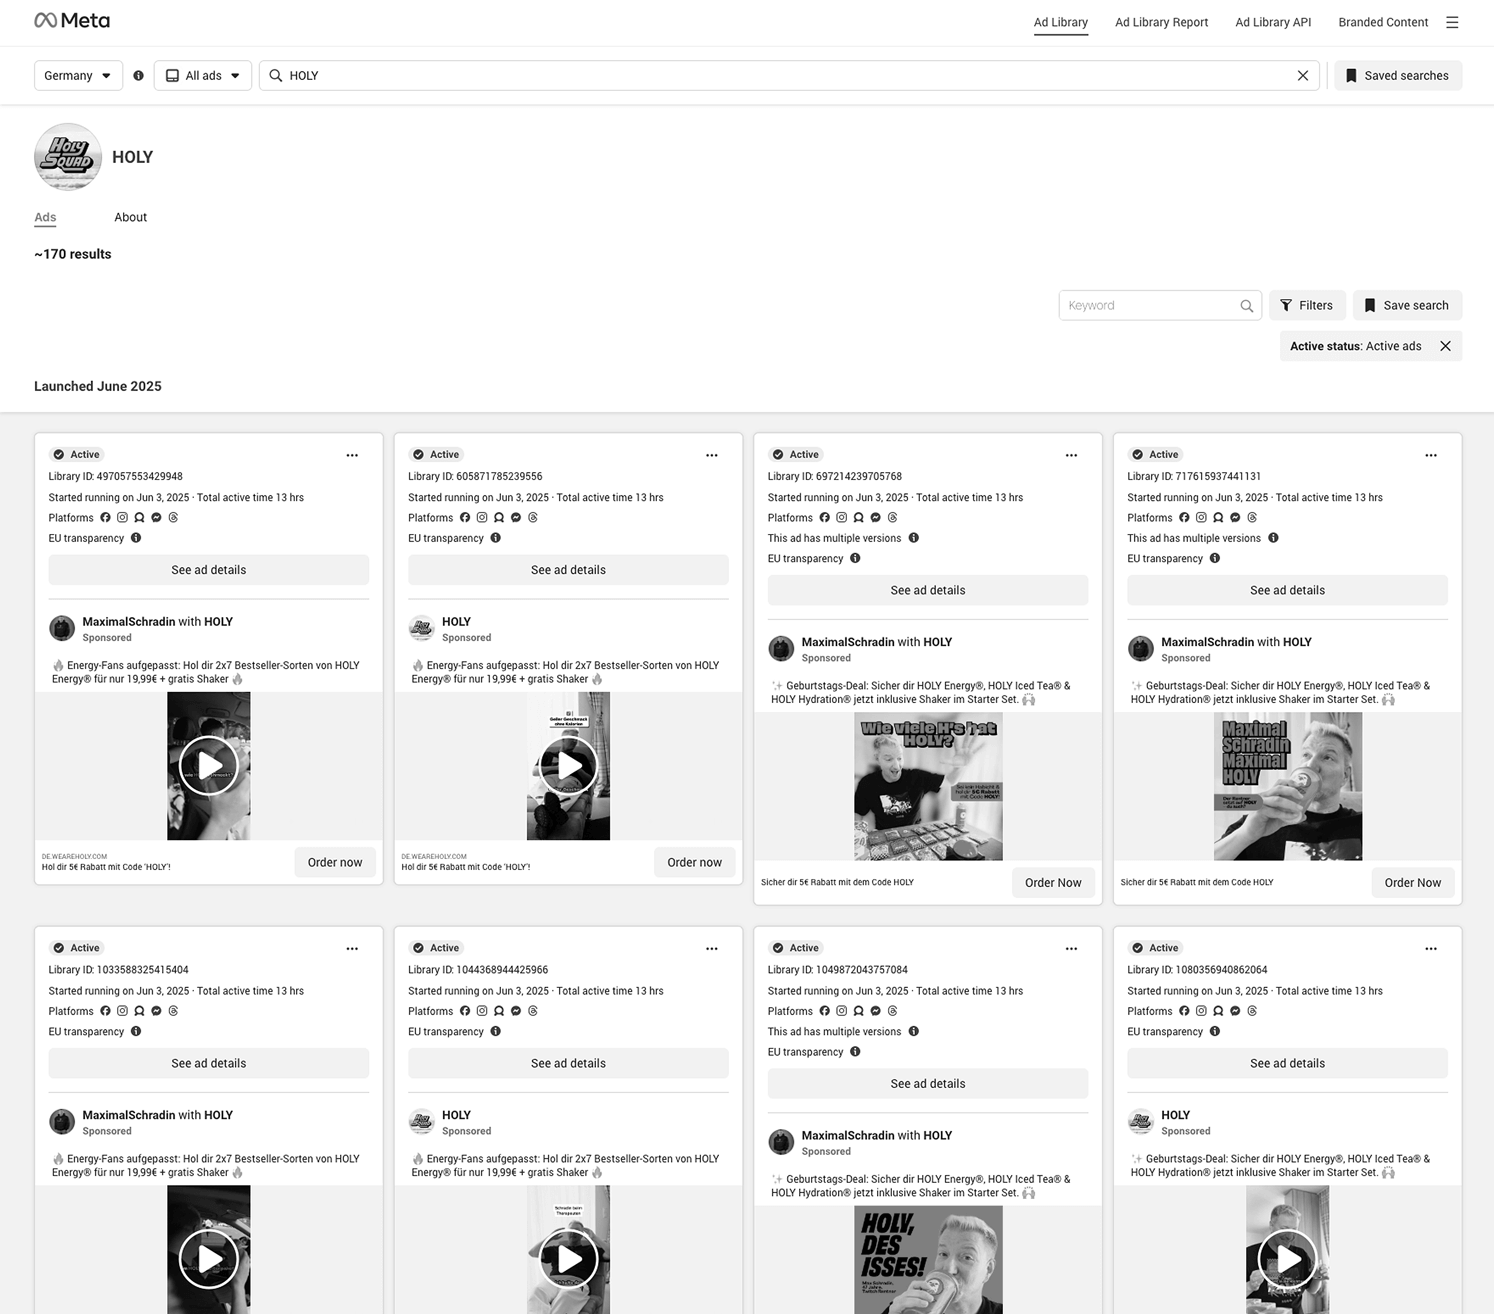
Task: Click Audience Network icon on ad 1033588325415404
Action: [139, 1011]
